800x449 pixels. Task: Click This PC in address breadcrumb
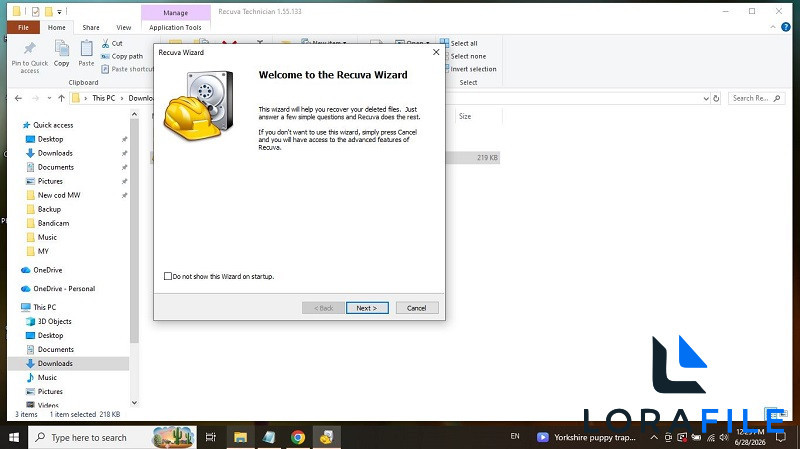pos(104,98)
